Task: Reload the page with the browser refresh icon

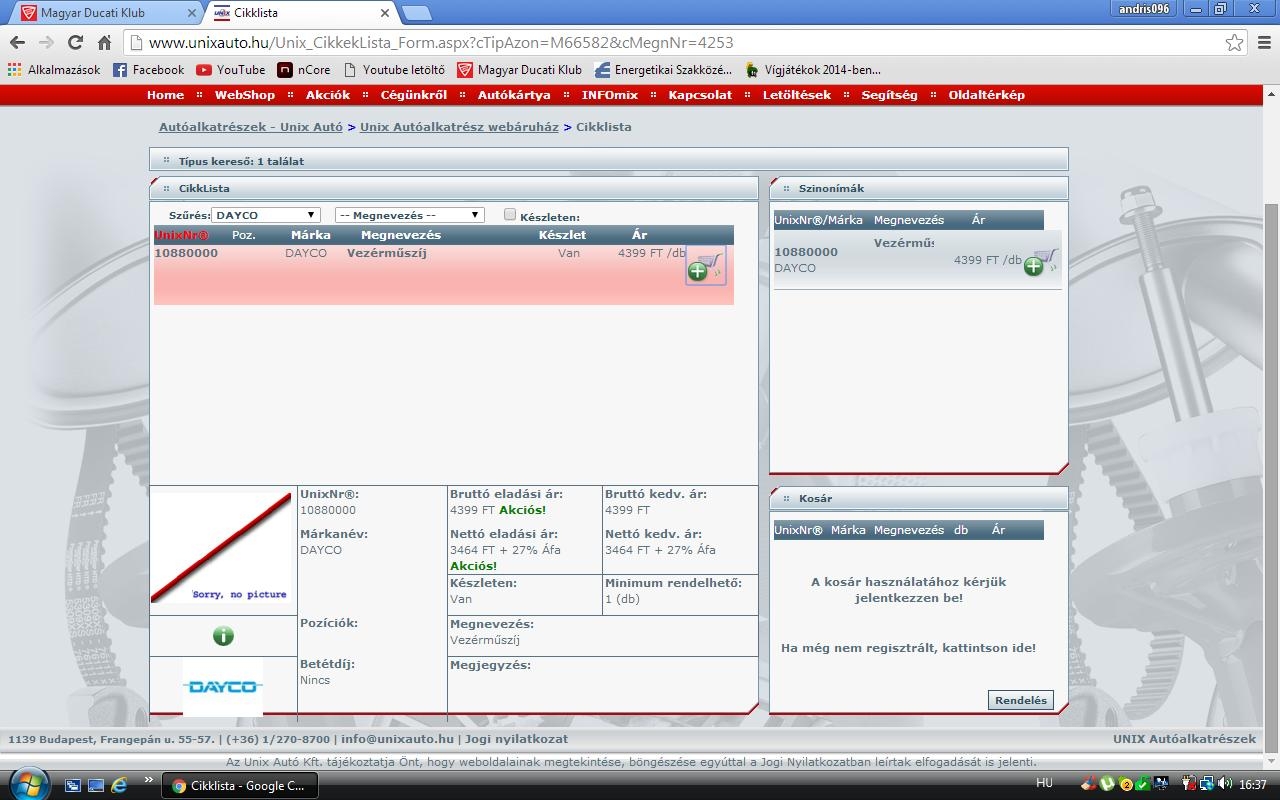Action: [75, 42]
